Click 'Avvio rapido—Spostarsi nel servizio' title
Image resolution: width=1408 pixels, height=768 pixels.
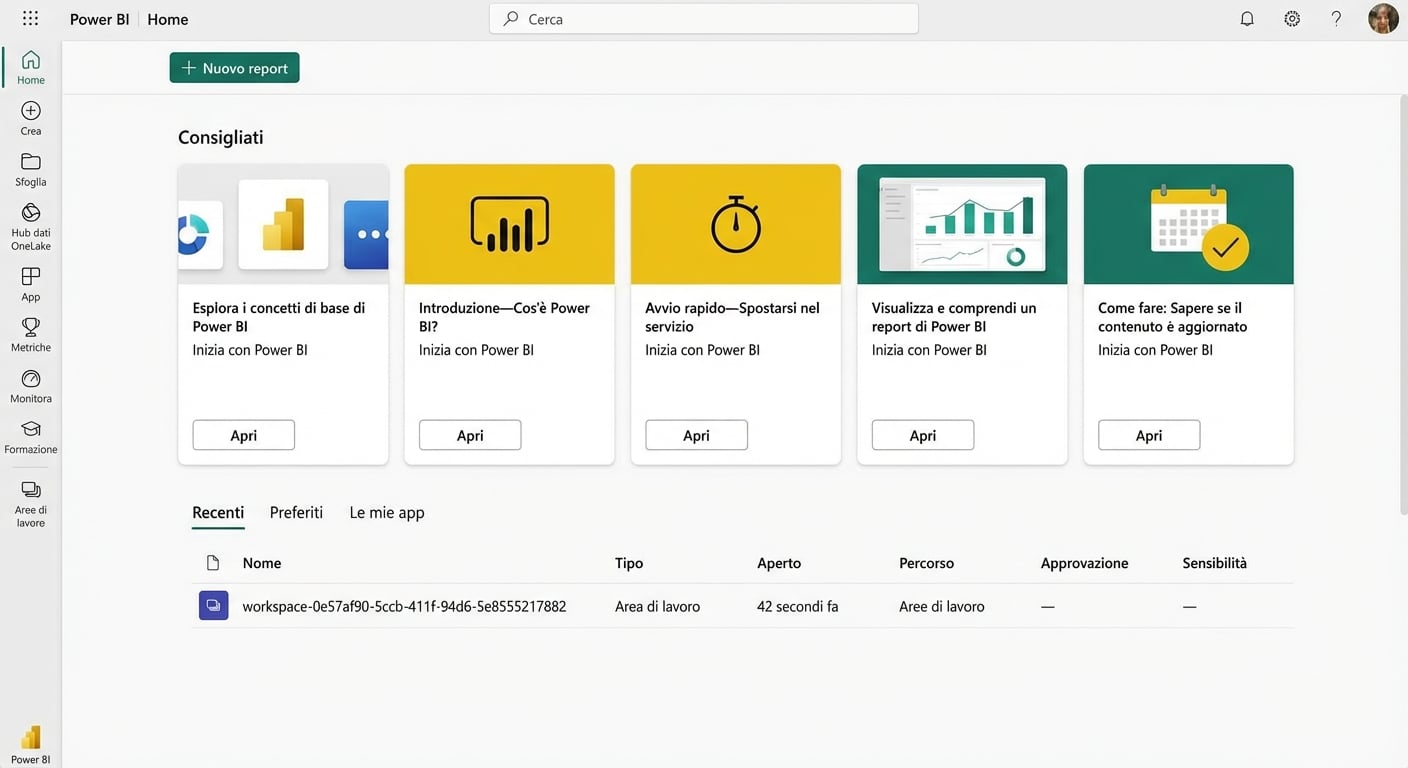click(732, 317)
